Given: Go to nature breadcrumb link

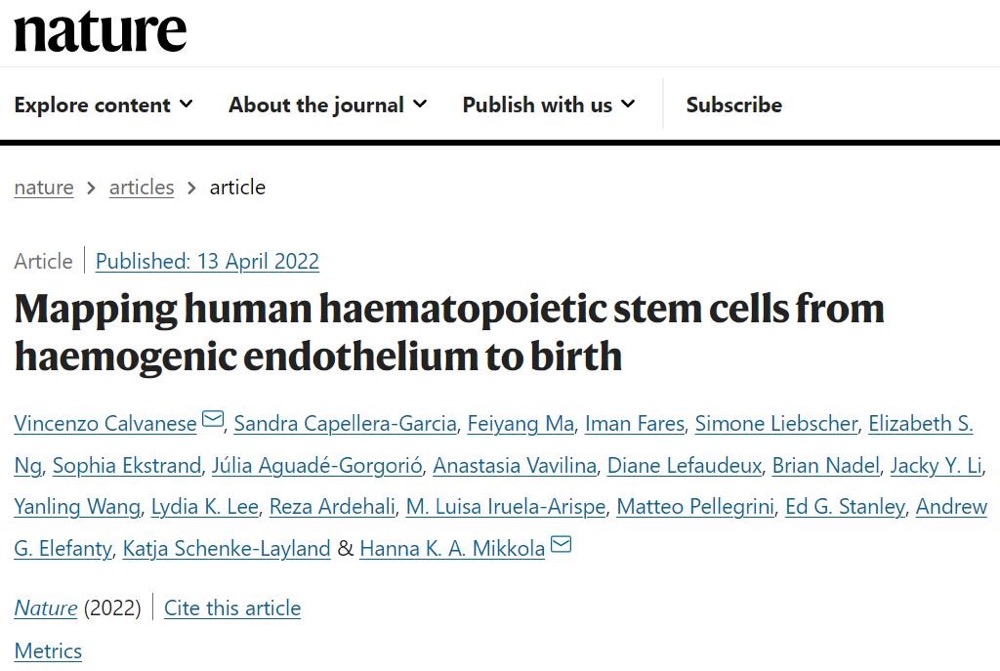Looking at the screenshot, I should [44, 187].
